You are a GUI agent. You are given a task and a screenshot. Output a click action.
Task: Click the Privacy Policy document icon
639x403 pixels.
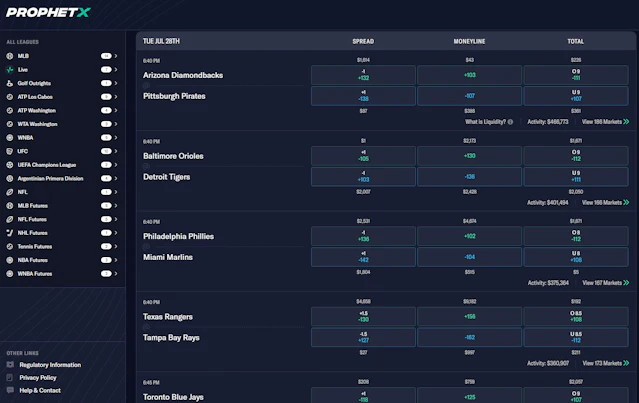(10, 377)
